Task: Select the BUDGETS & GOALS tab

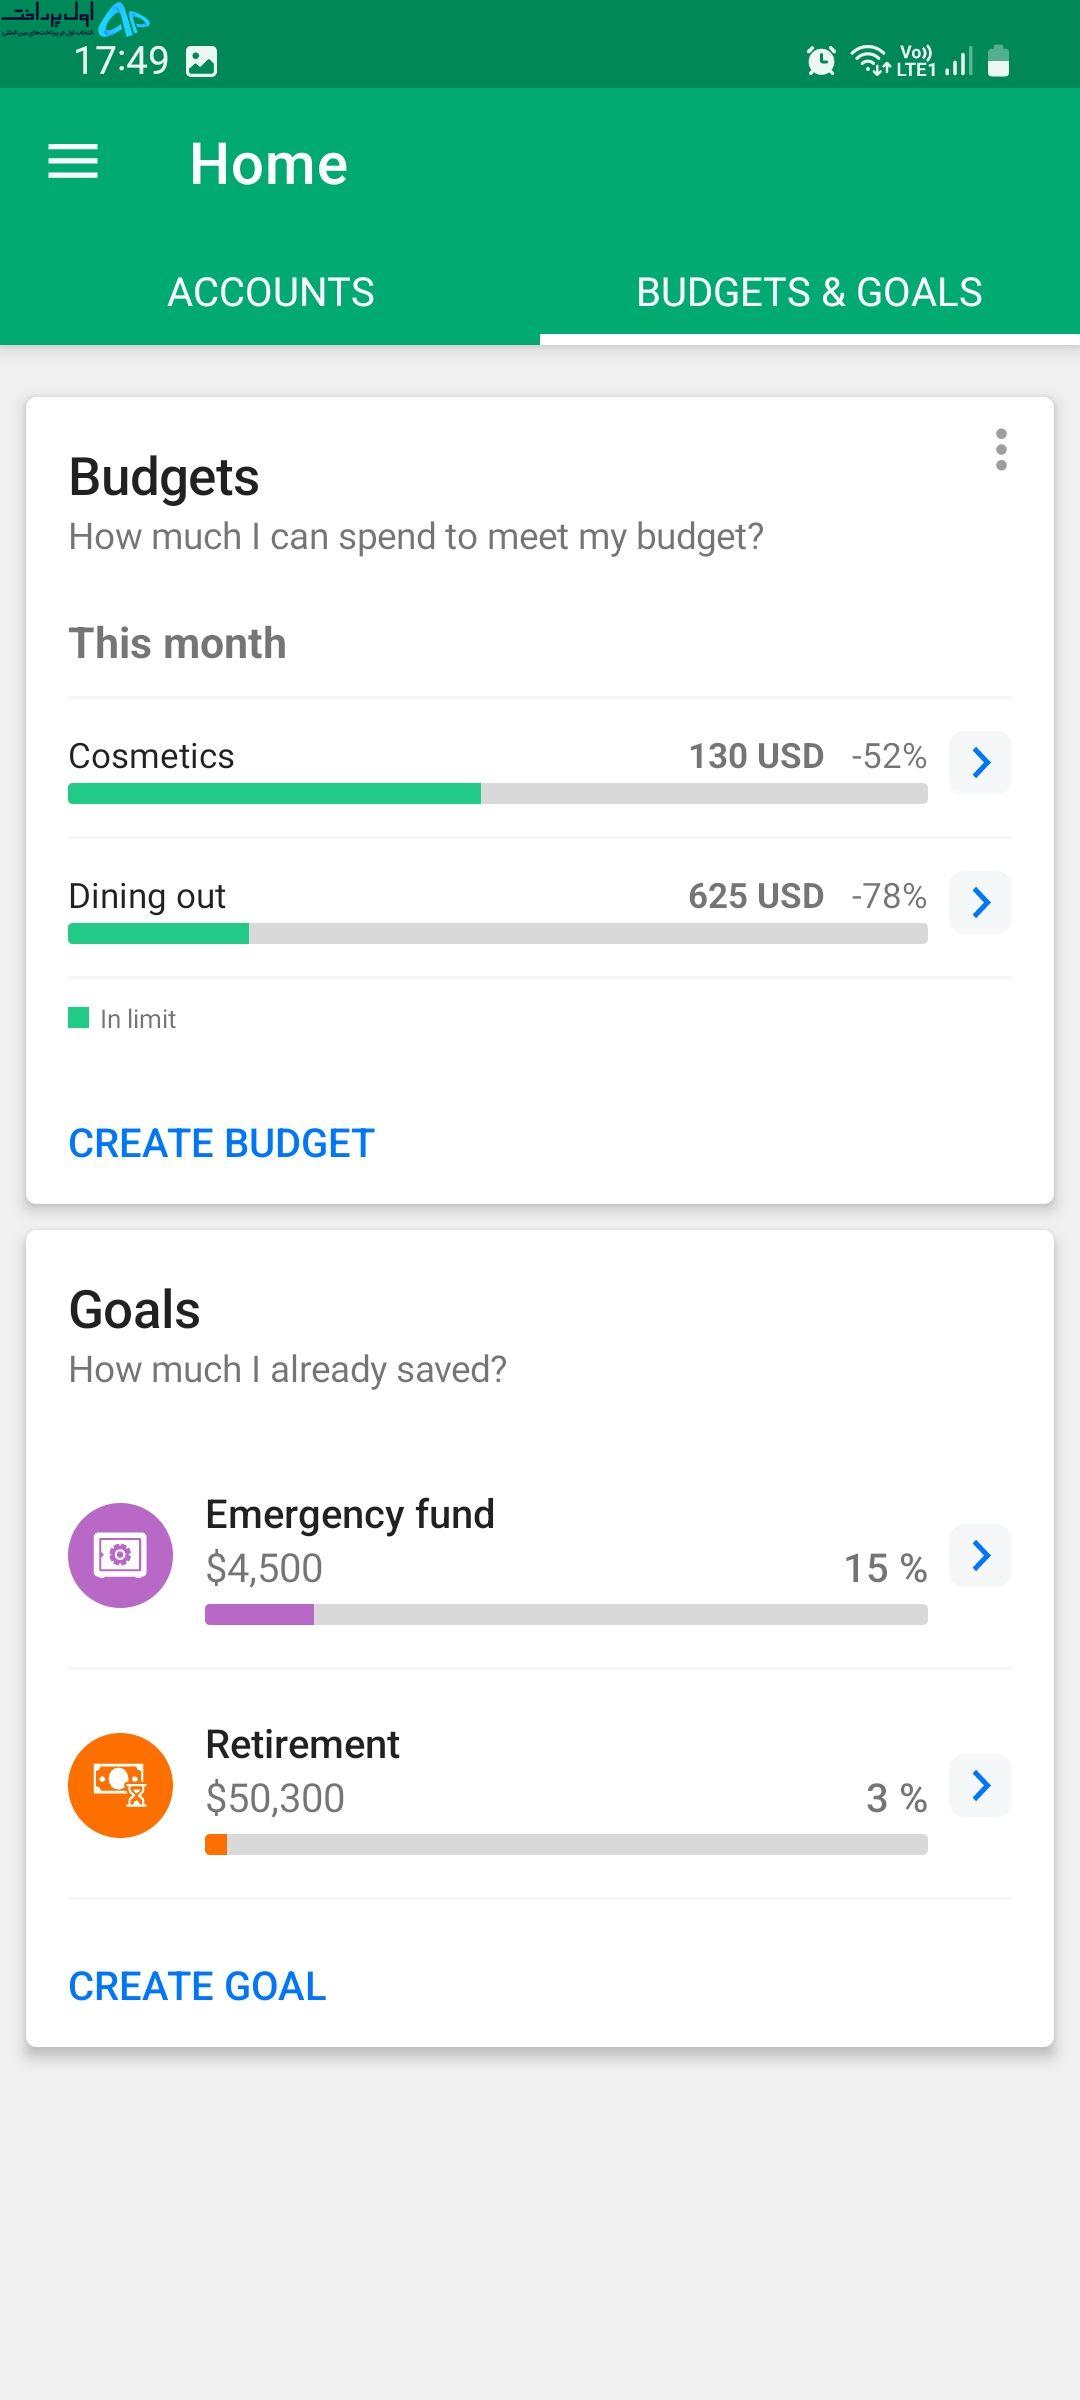Action: 810,292
